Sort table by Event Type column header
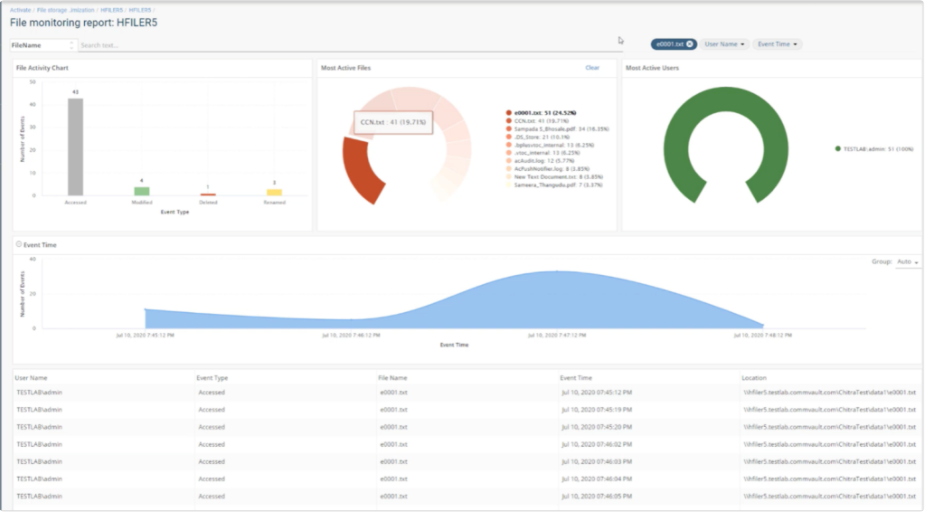925x513 pixels. coord(213,378)
